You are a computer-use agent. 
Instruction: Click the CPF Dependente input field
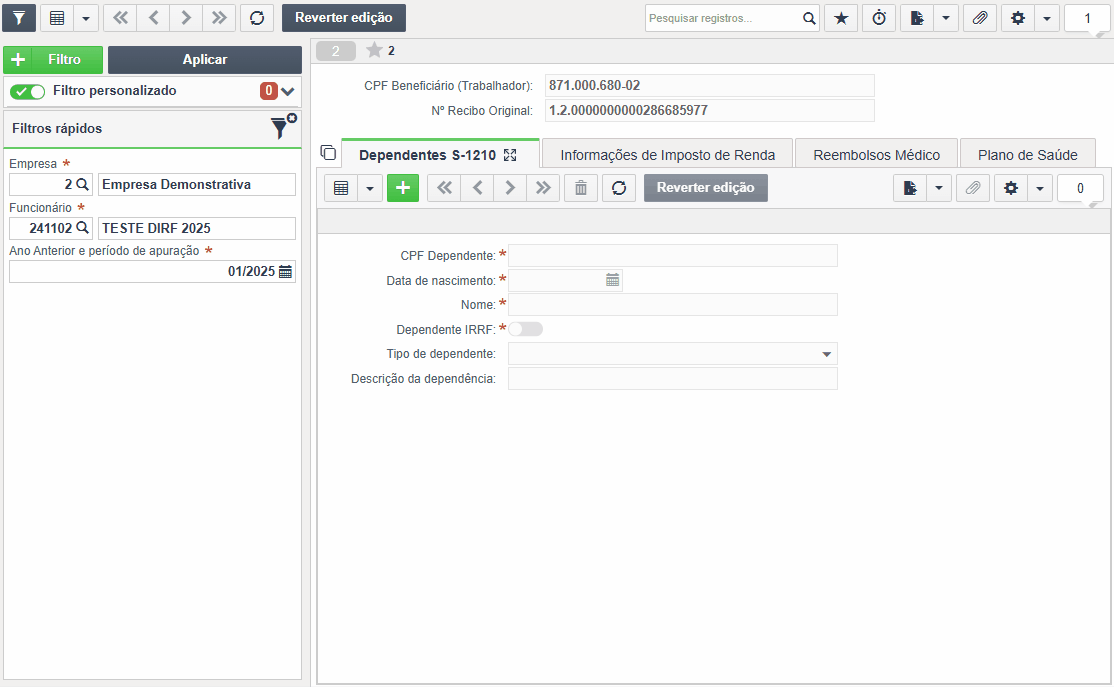(673, 256)
